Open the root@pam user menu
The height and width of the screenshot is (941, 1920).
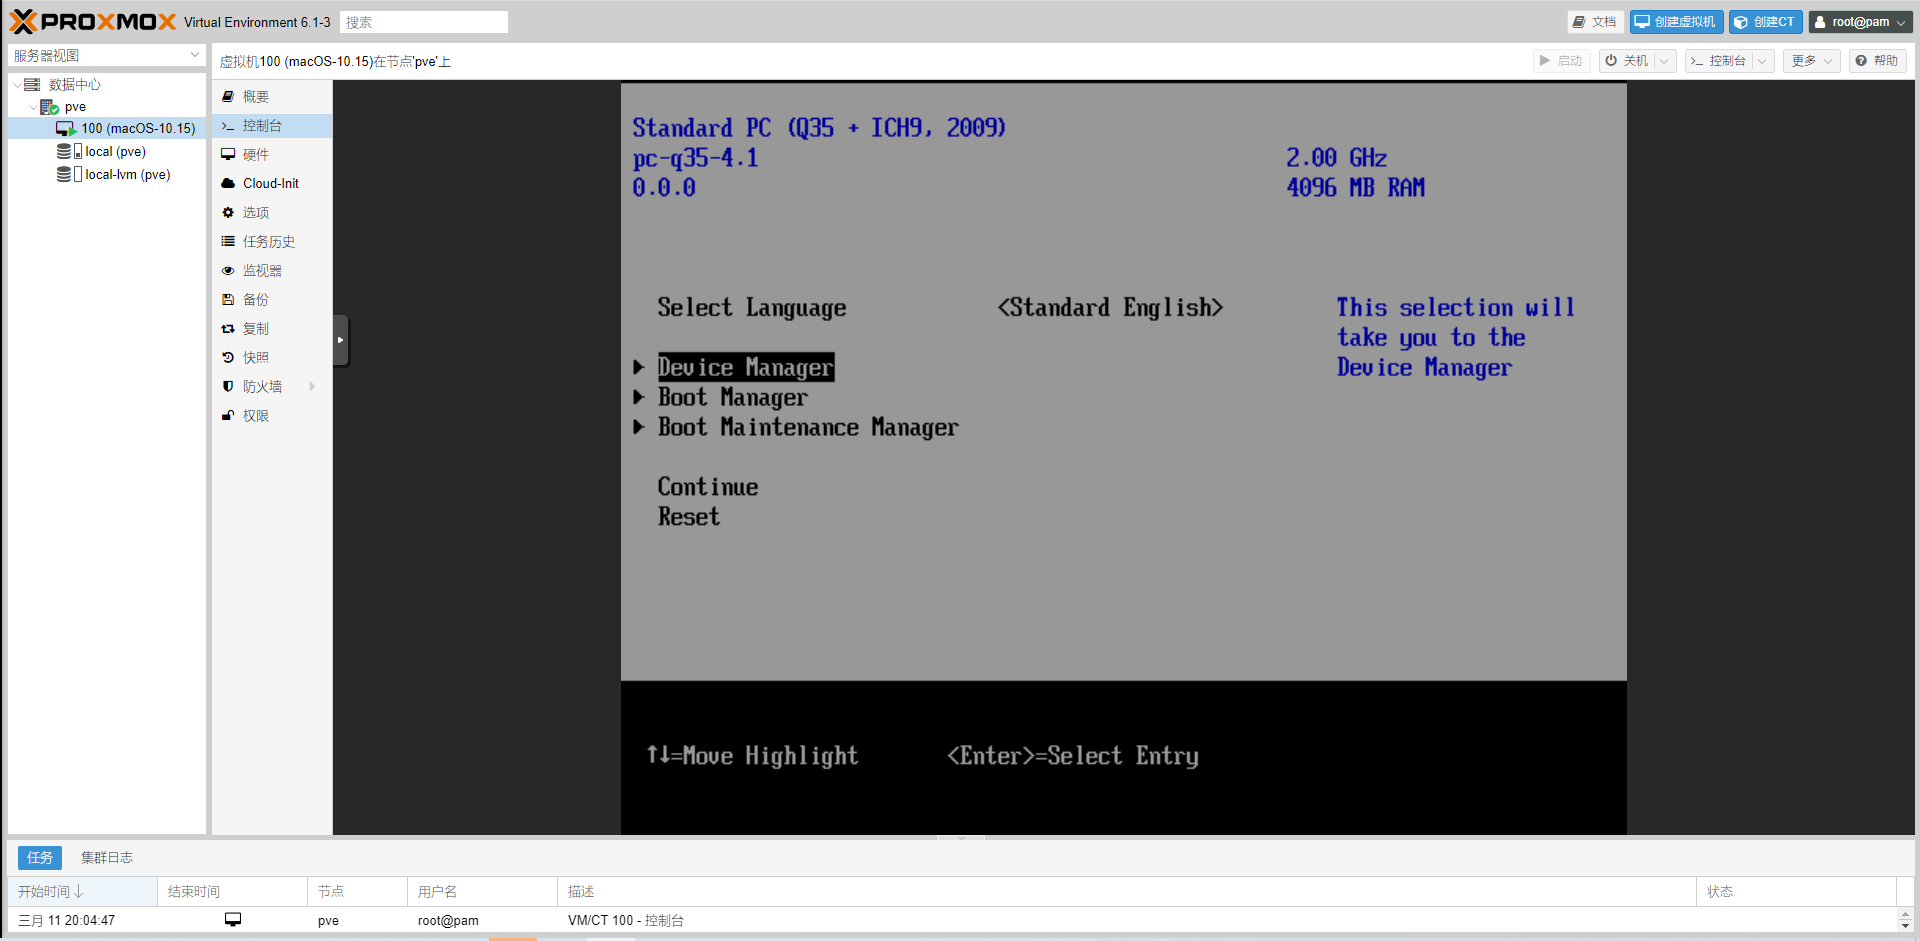pos(1860,22)
